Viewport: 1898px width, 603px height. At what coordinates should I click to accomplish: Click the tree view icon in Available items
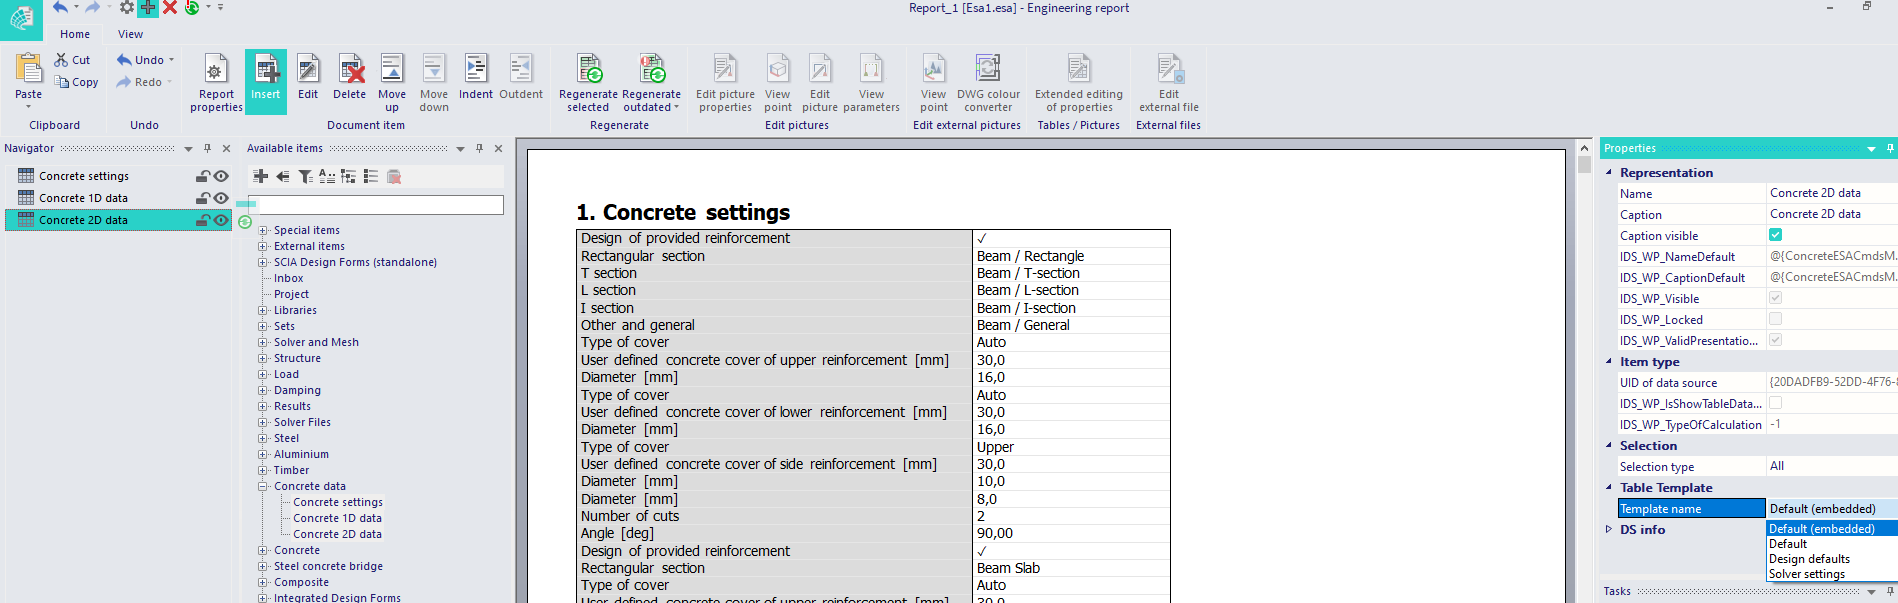(349, 176)
